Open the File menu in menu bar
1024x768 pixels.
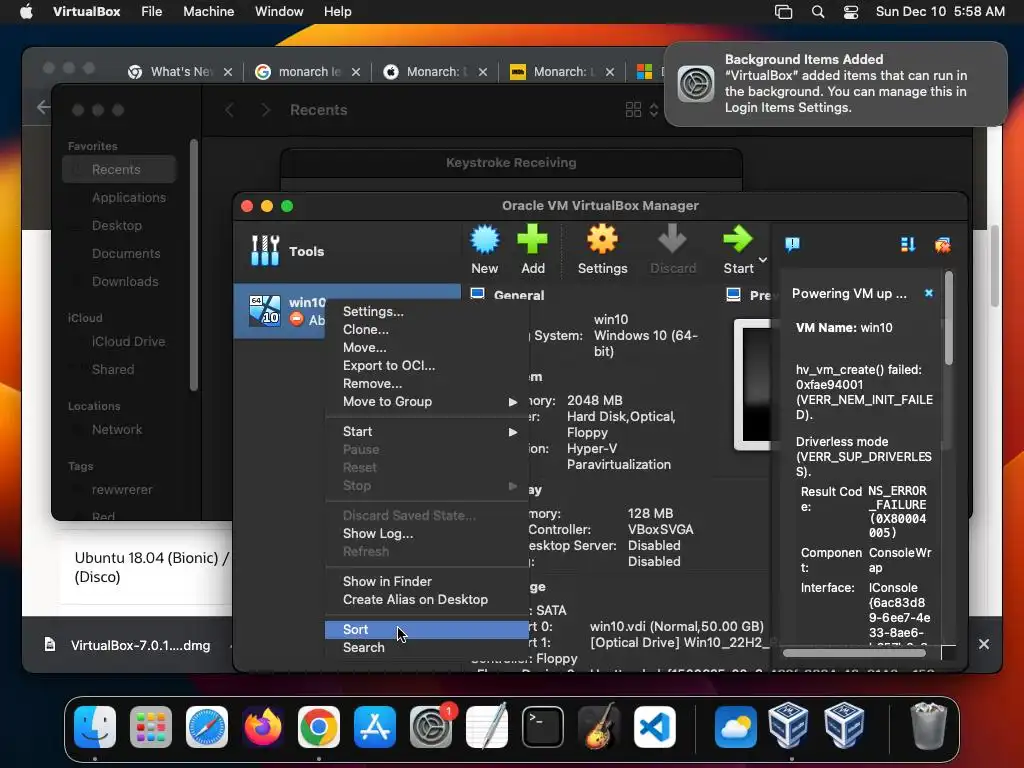[x=152, y=12]
